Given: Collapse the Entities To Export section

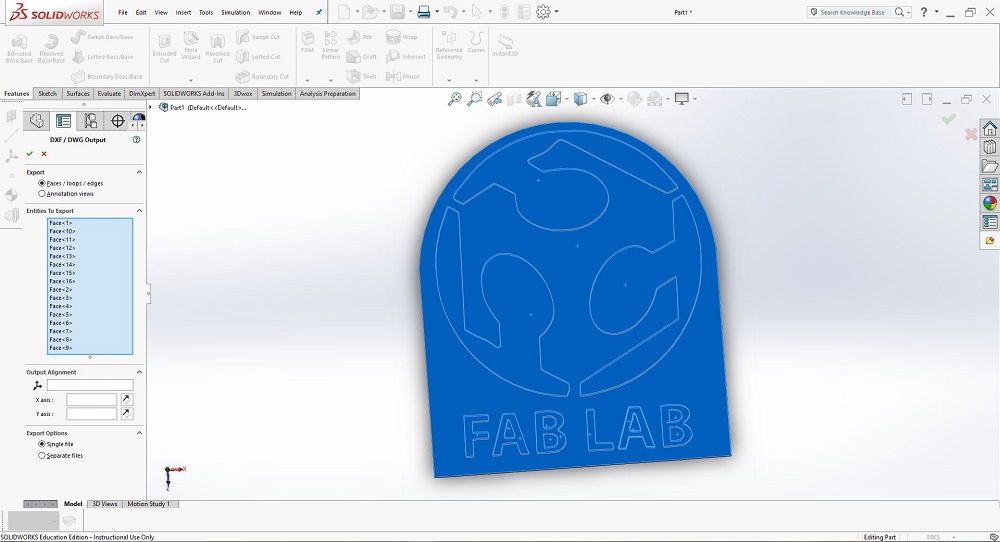Looking at the screenshot, I should click(x=139, y=210).
